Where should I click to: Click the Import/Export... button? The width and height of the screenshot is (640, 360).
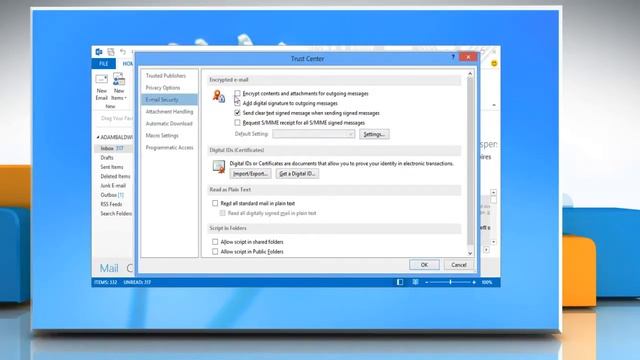pyautogui.click(x=251, y=174)
